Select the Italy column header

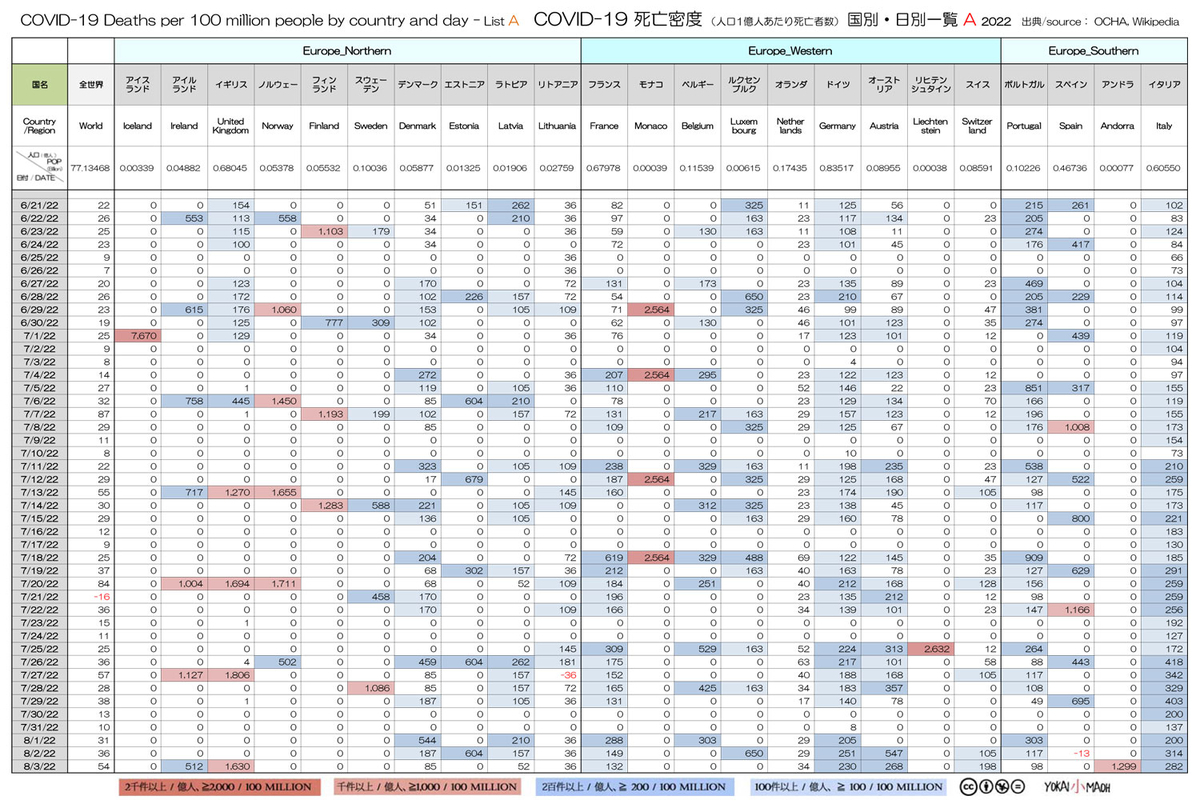tap(1163, 127)
